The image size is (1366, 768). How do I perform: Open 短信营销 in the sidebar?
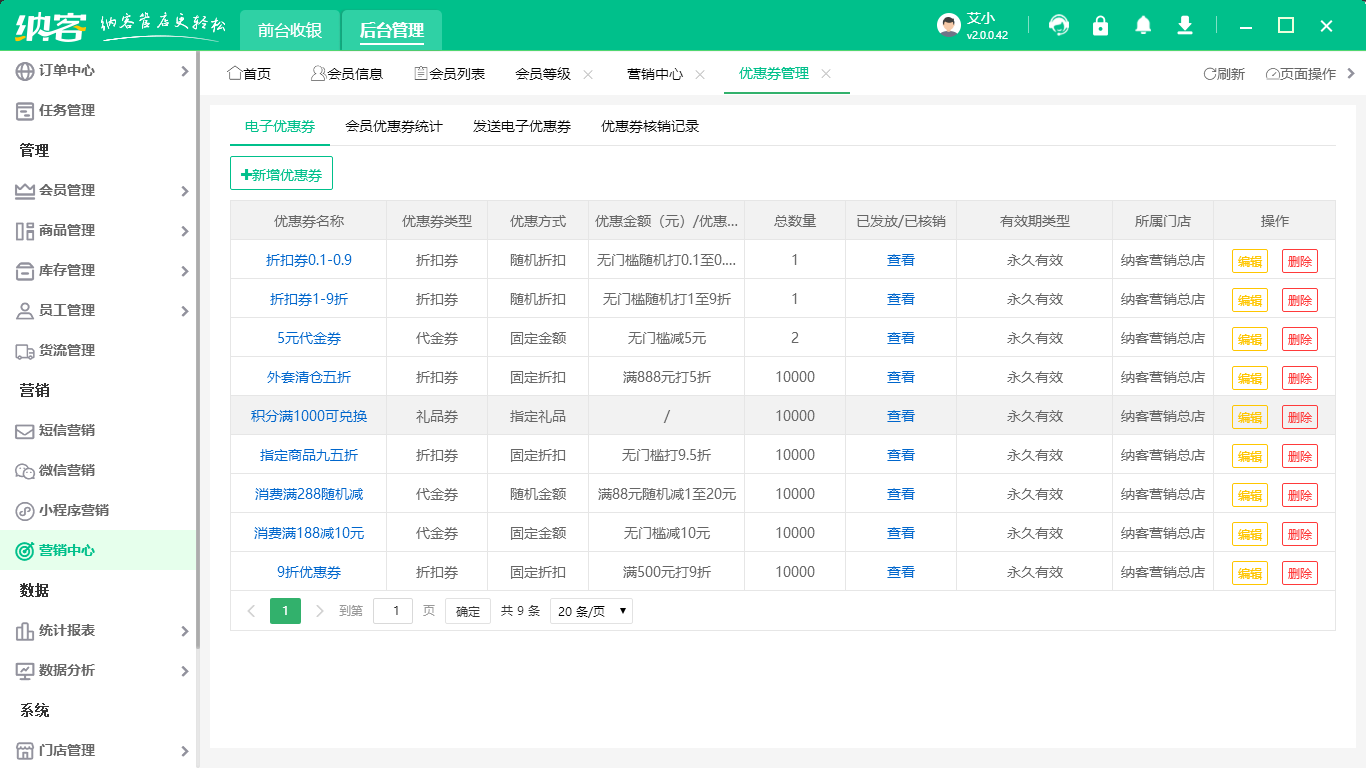pyautogui.click(x=67, y=430)
